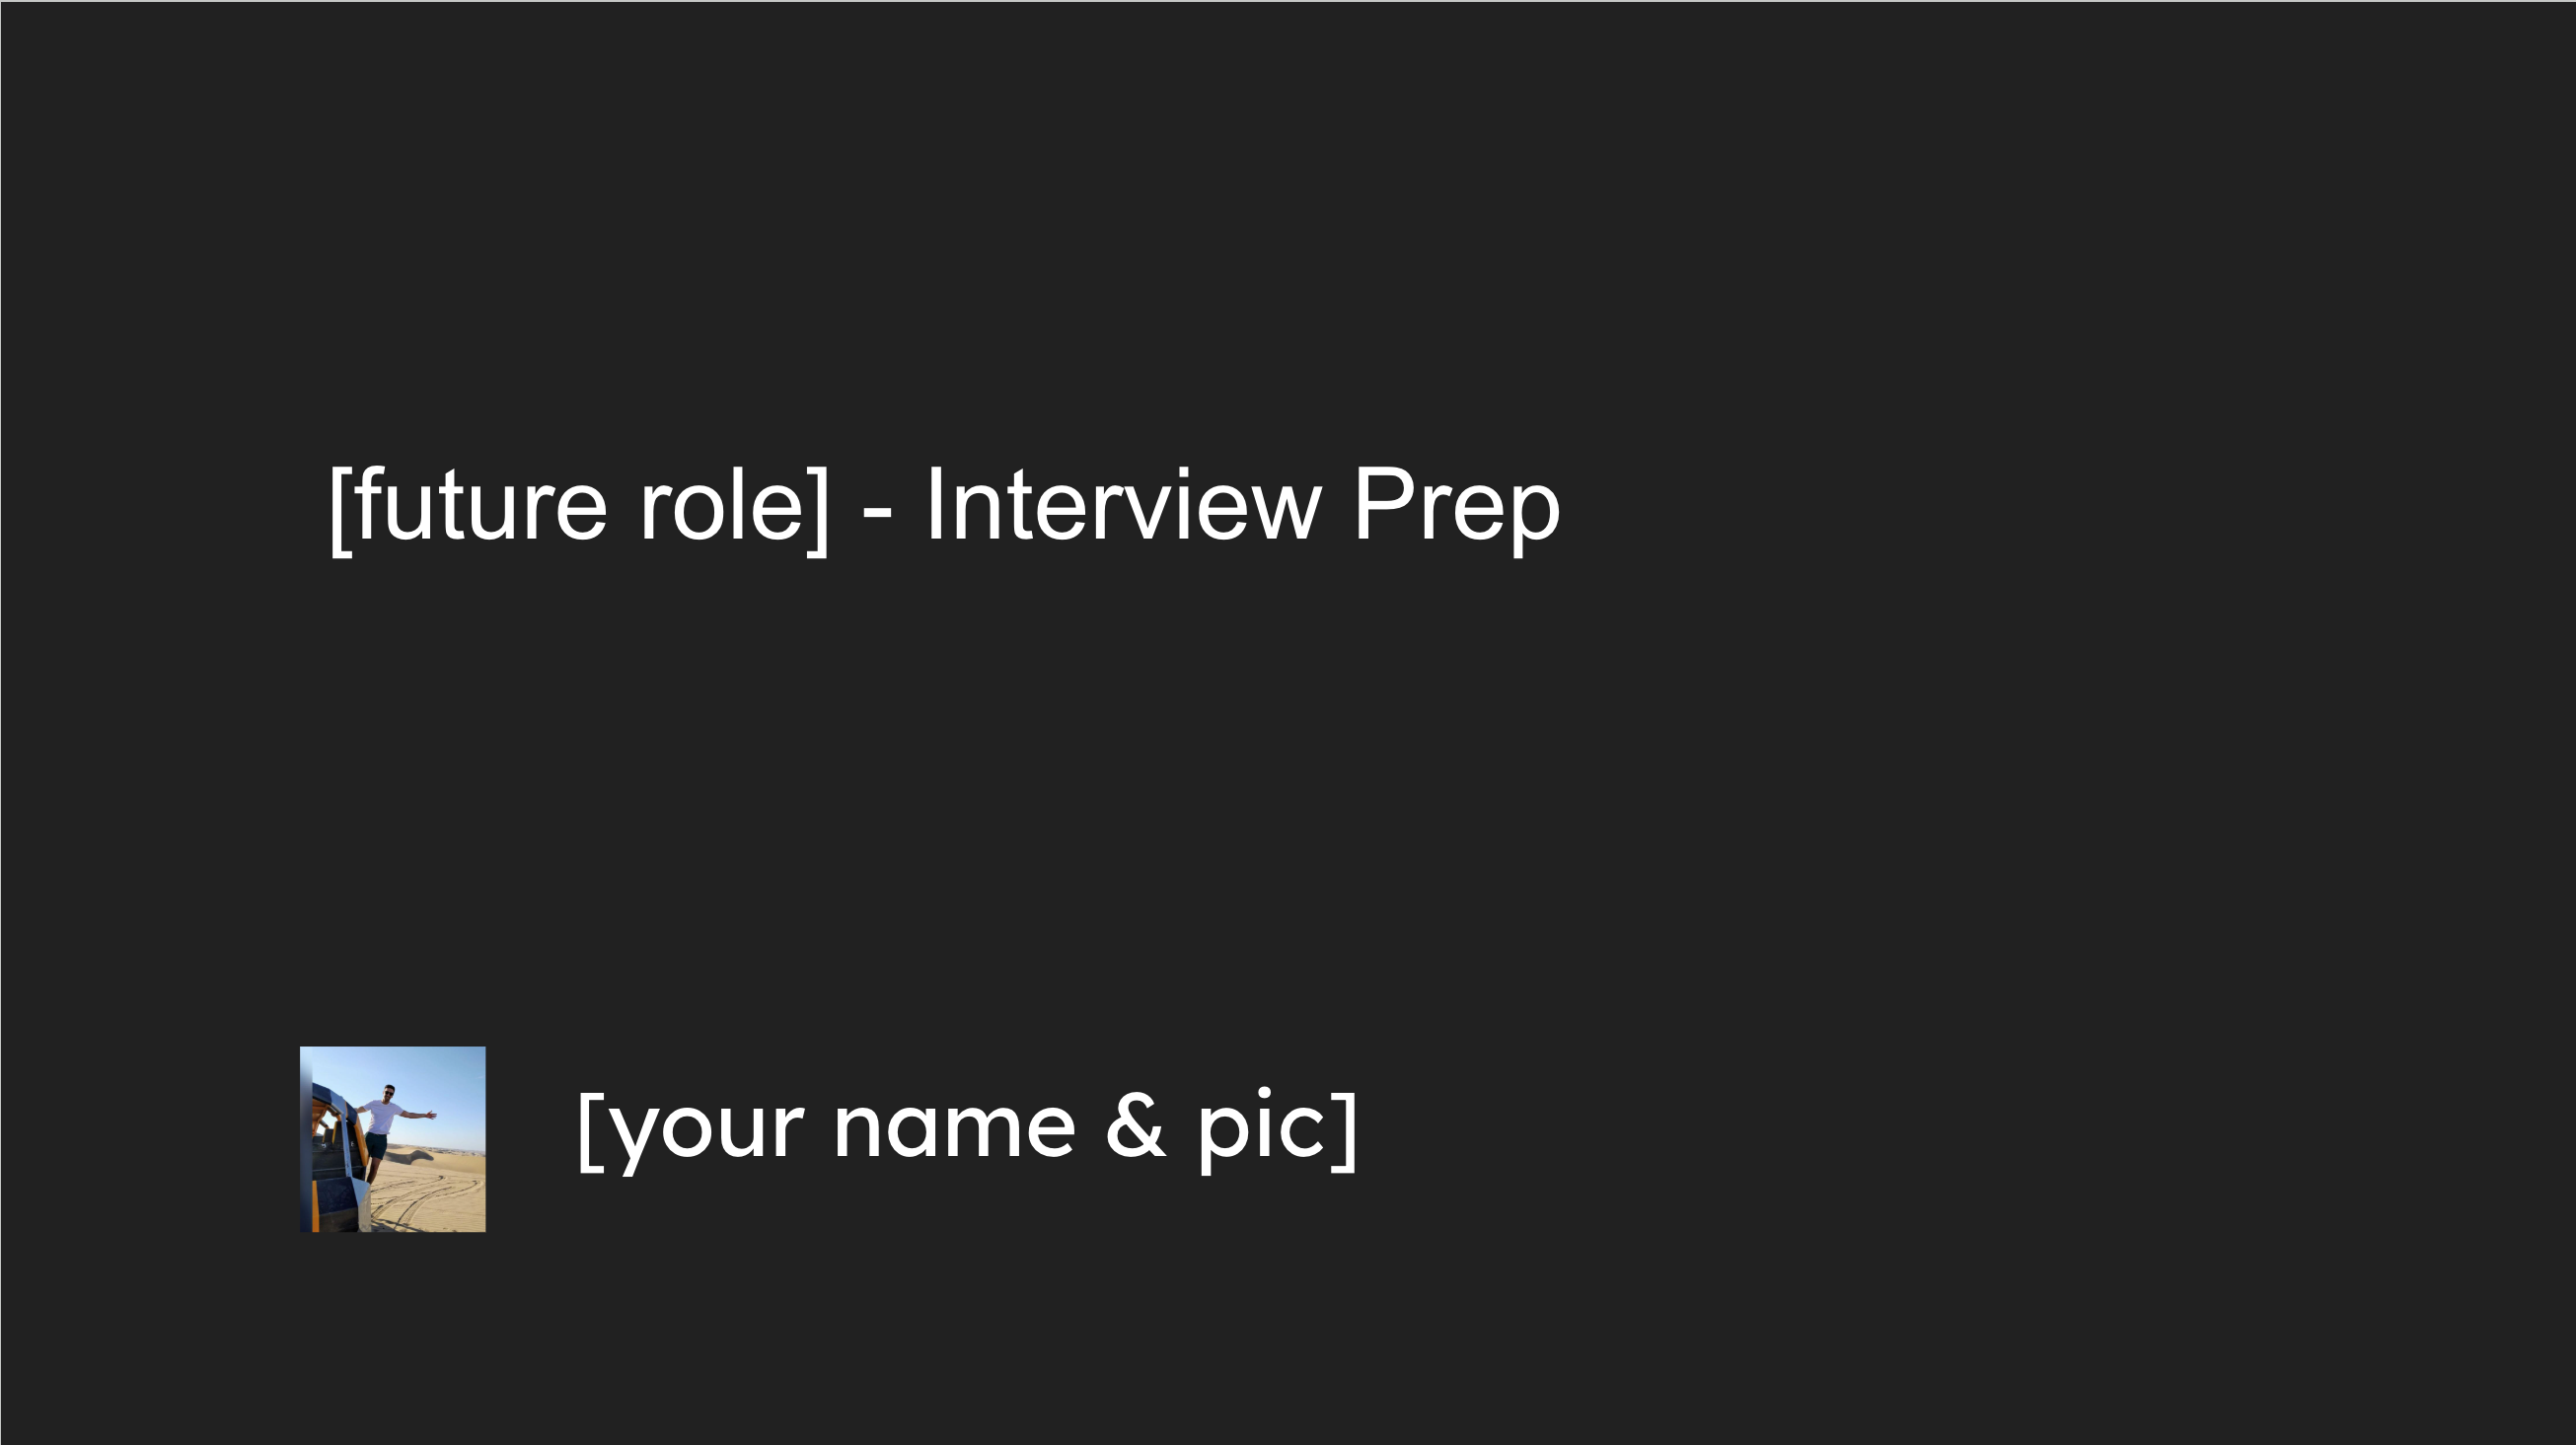This screenshot has width=2576, height=1445.
Task: Click the word "name" in the subtitle
Action: 955,1130
